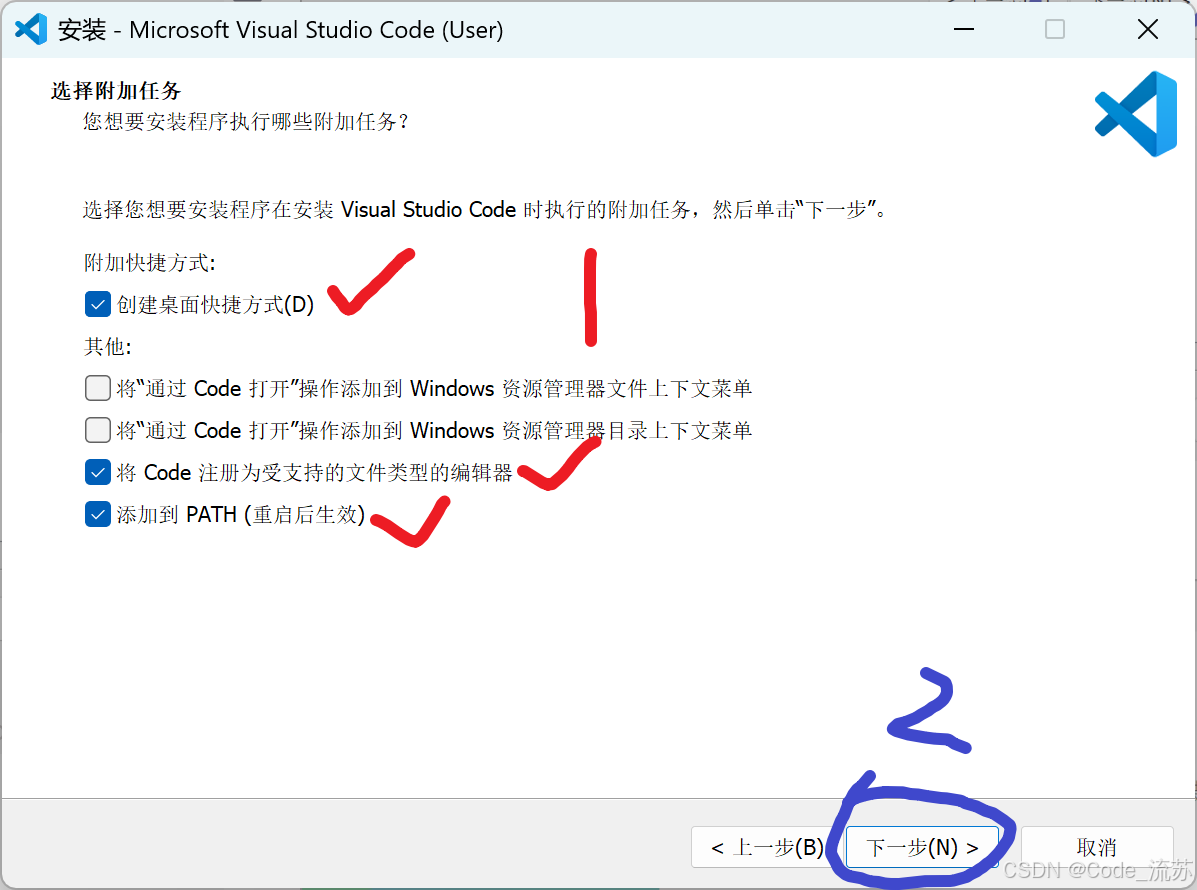
Task: Click the label '其他:'
Action: (x=108, y=347)
